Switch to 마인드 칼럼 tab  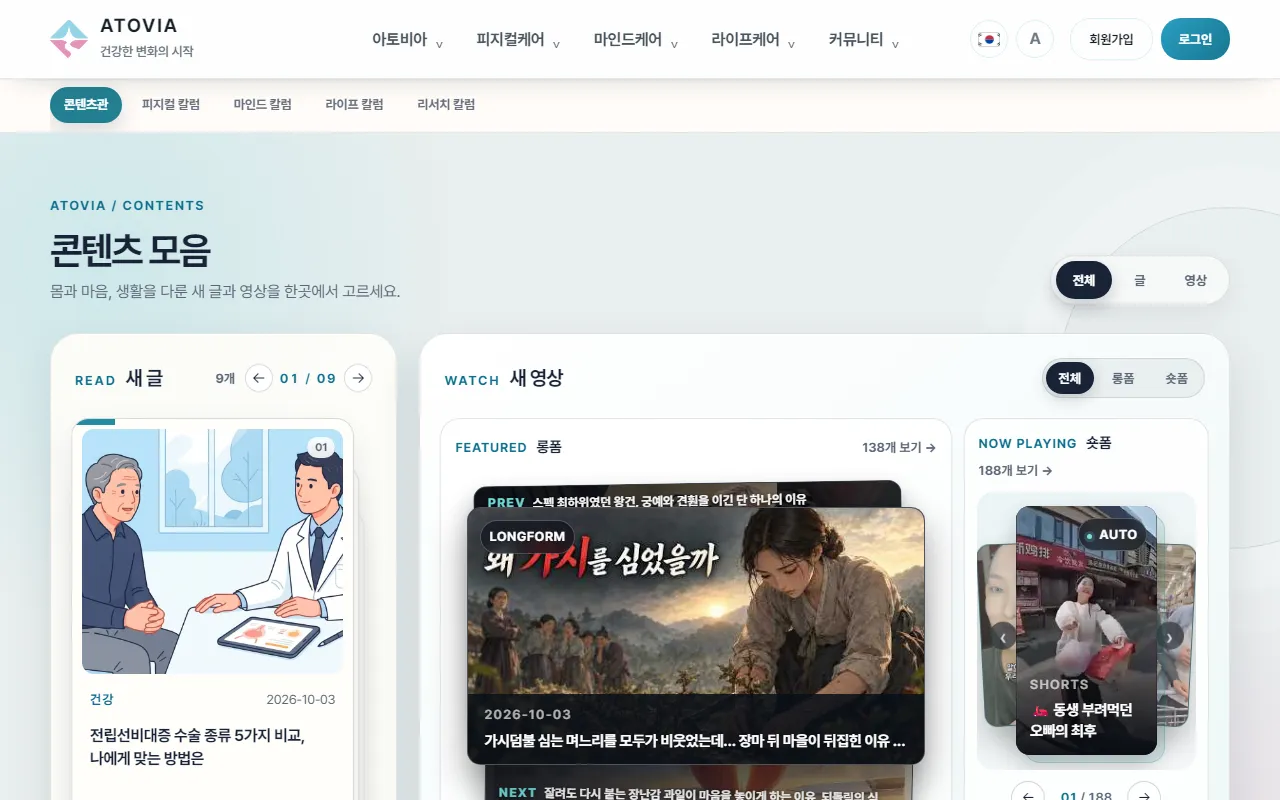click(263, 105)
